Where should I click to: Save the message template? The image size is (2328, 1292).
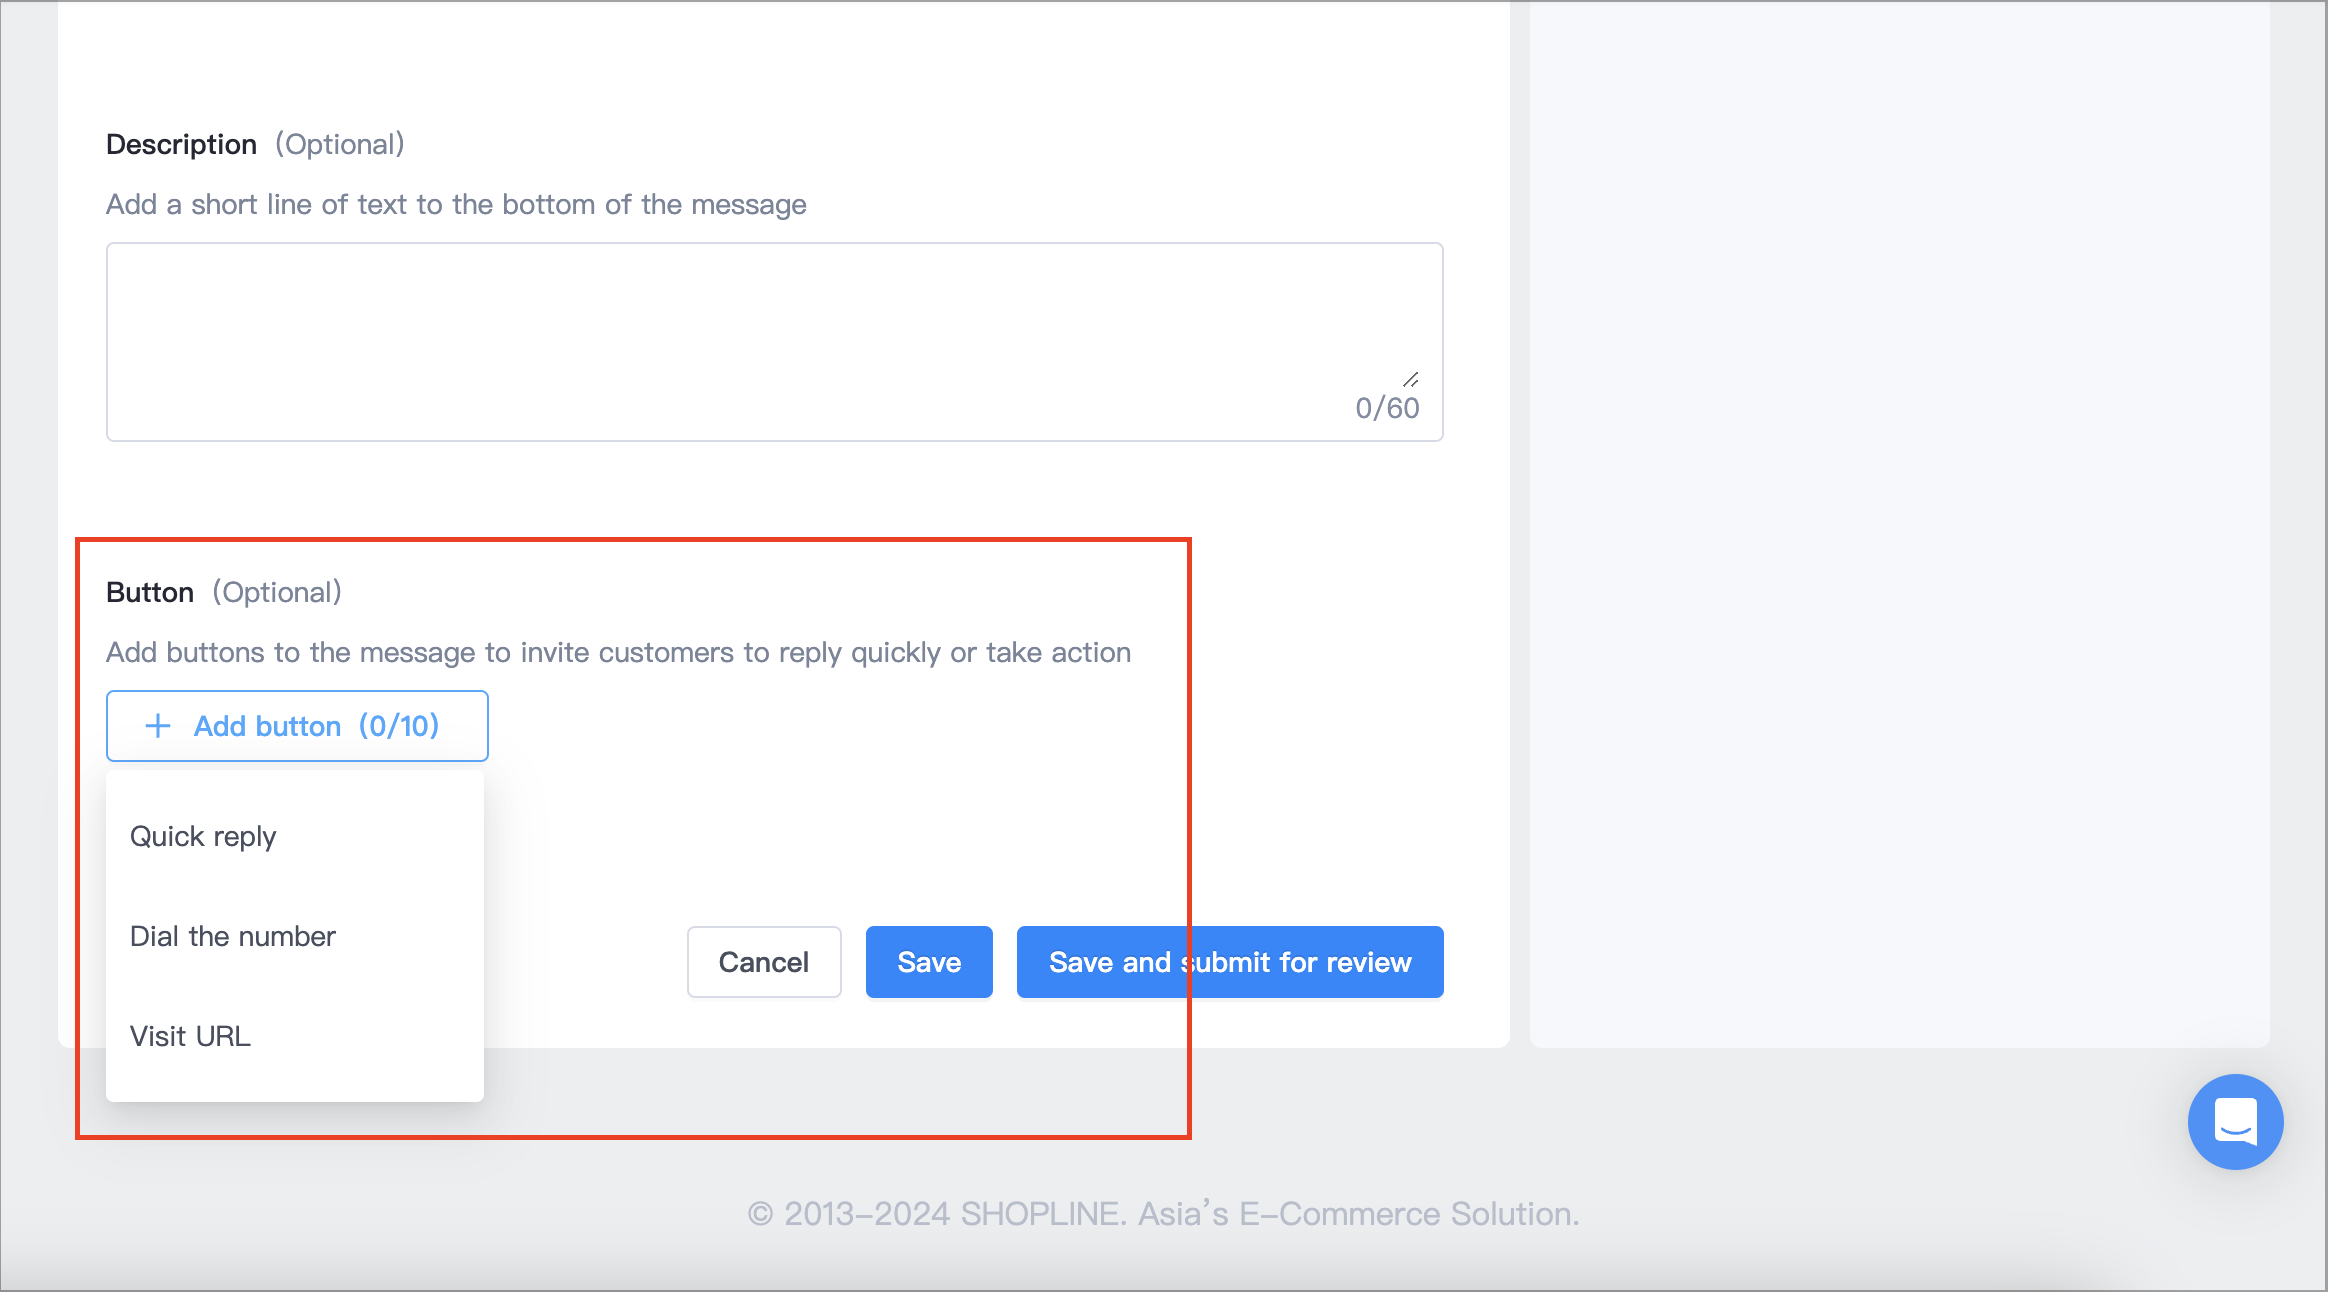[929, 962]
